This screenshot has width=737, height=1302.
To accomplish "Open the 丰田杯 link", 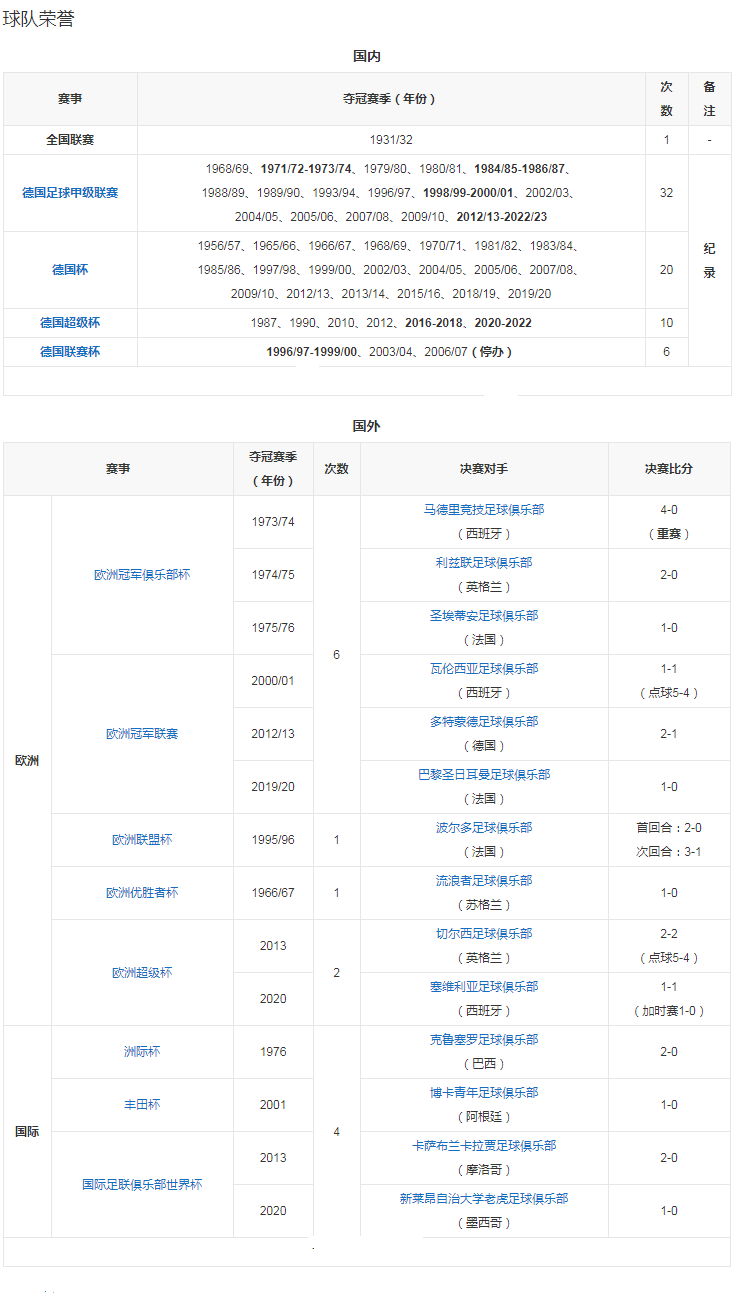I will pos(142,1105).
